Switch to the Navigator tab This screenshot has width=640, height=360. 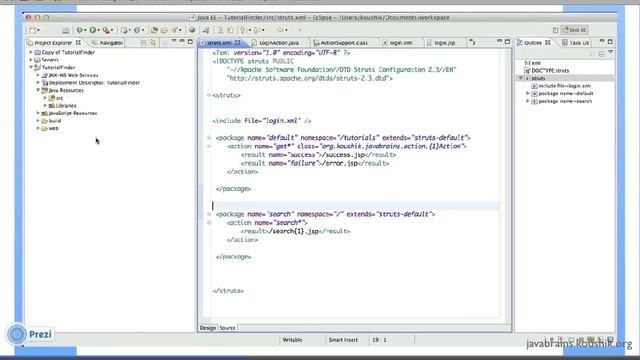click(x=107, y=42)
